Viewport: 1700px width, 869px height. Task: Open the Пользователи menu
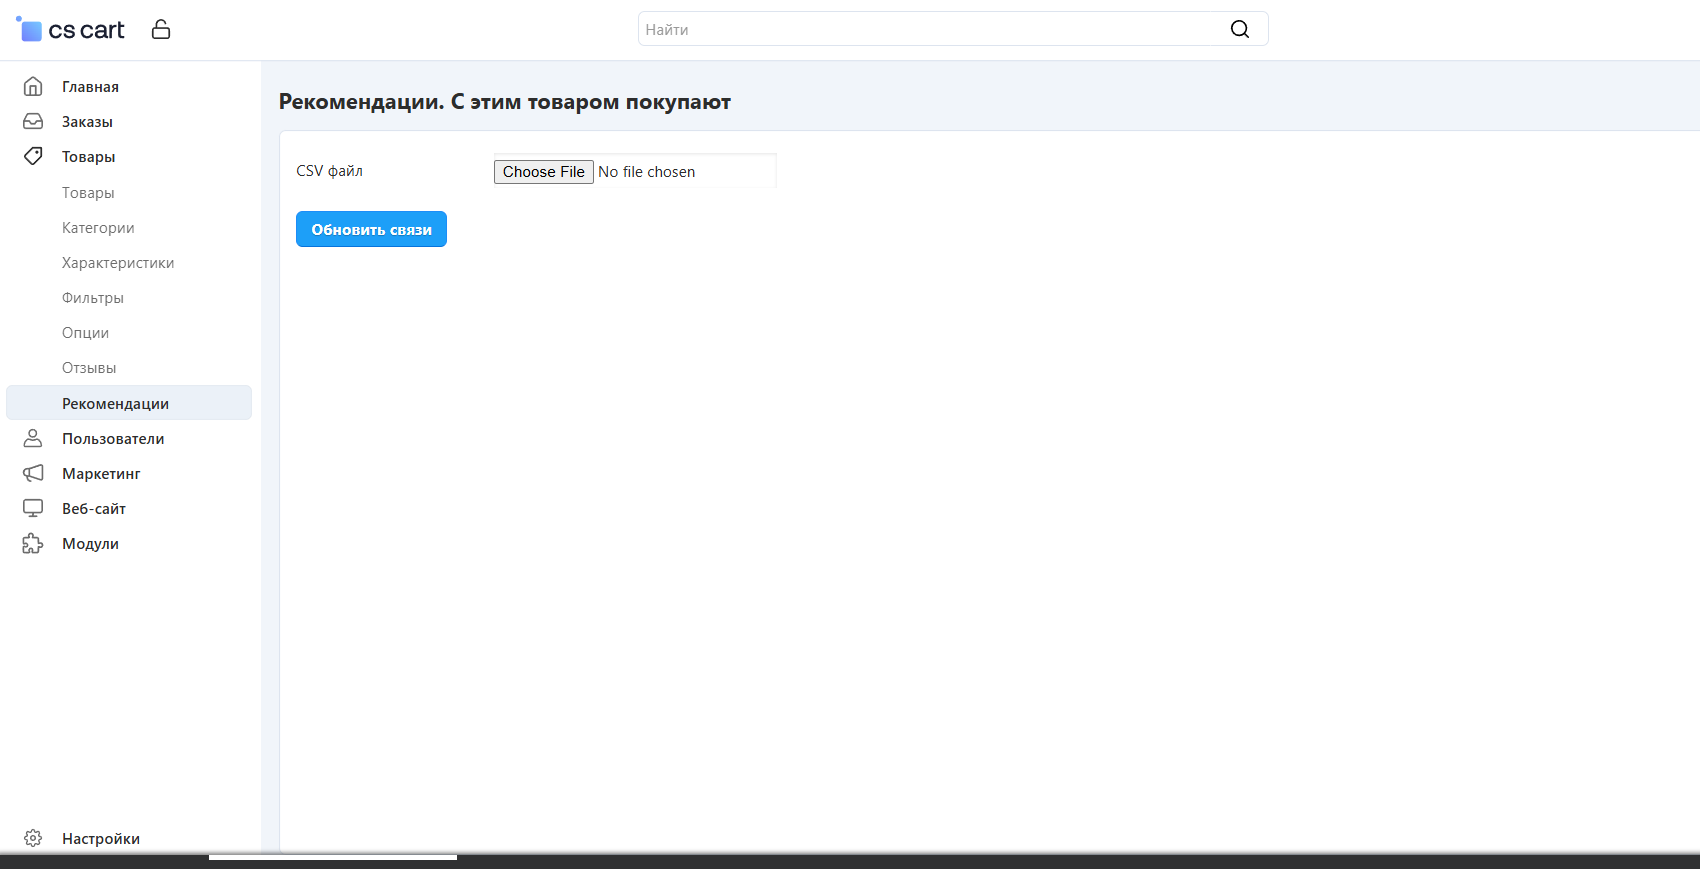(113, 439)
